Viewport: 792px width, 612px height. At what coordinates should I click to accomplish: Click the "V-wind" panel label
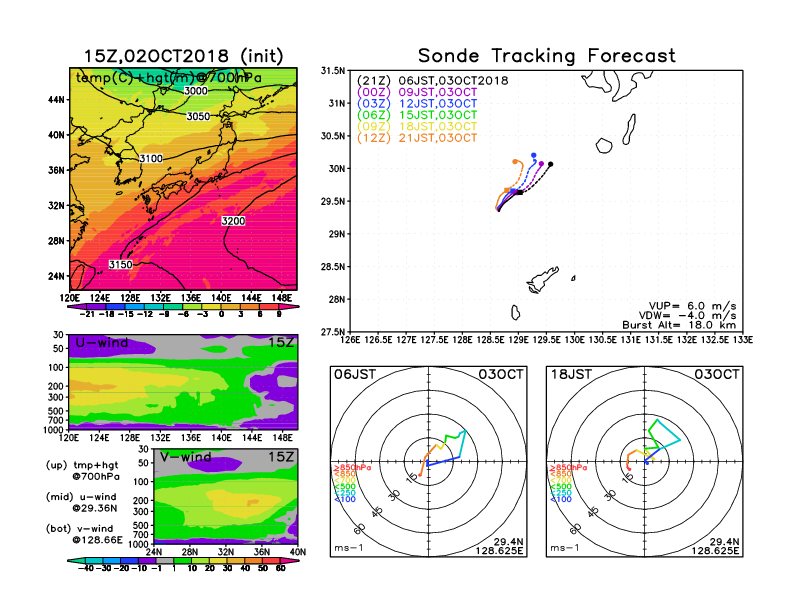185,457
